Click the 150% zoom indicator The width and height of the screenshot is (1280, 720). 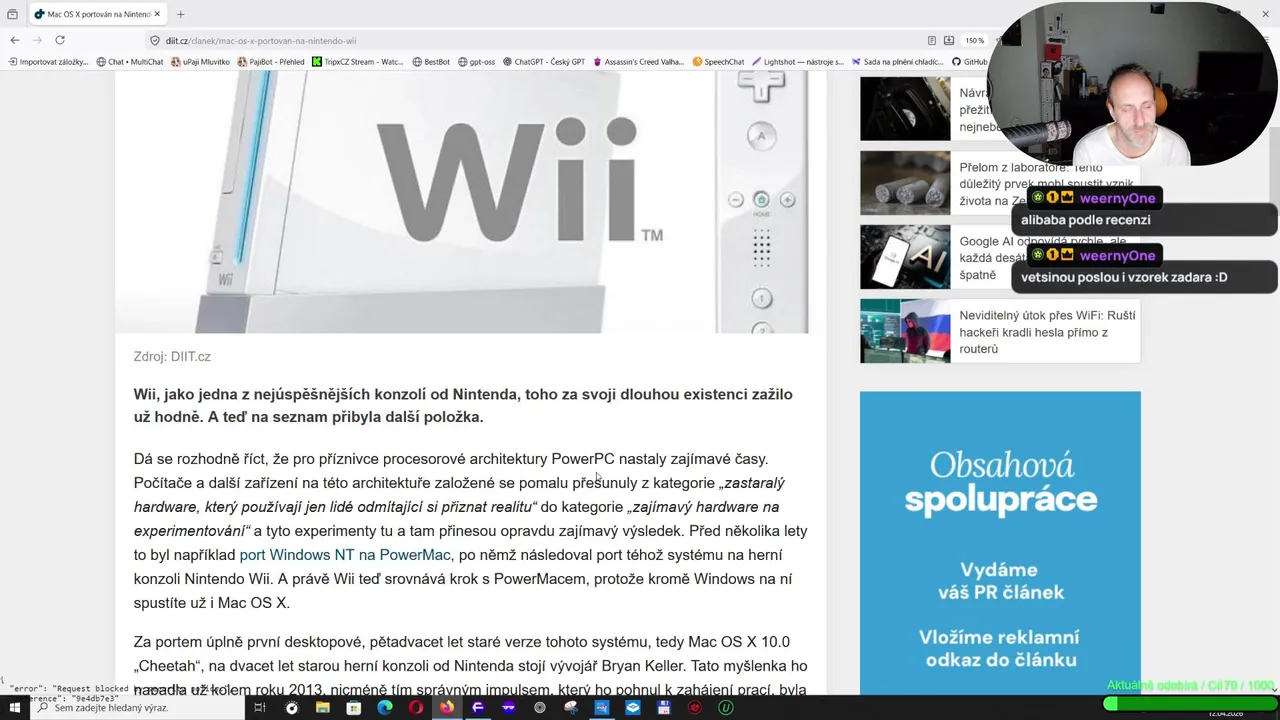tap(974, 41)
